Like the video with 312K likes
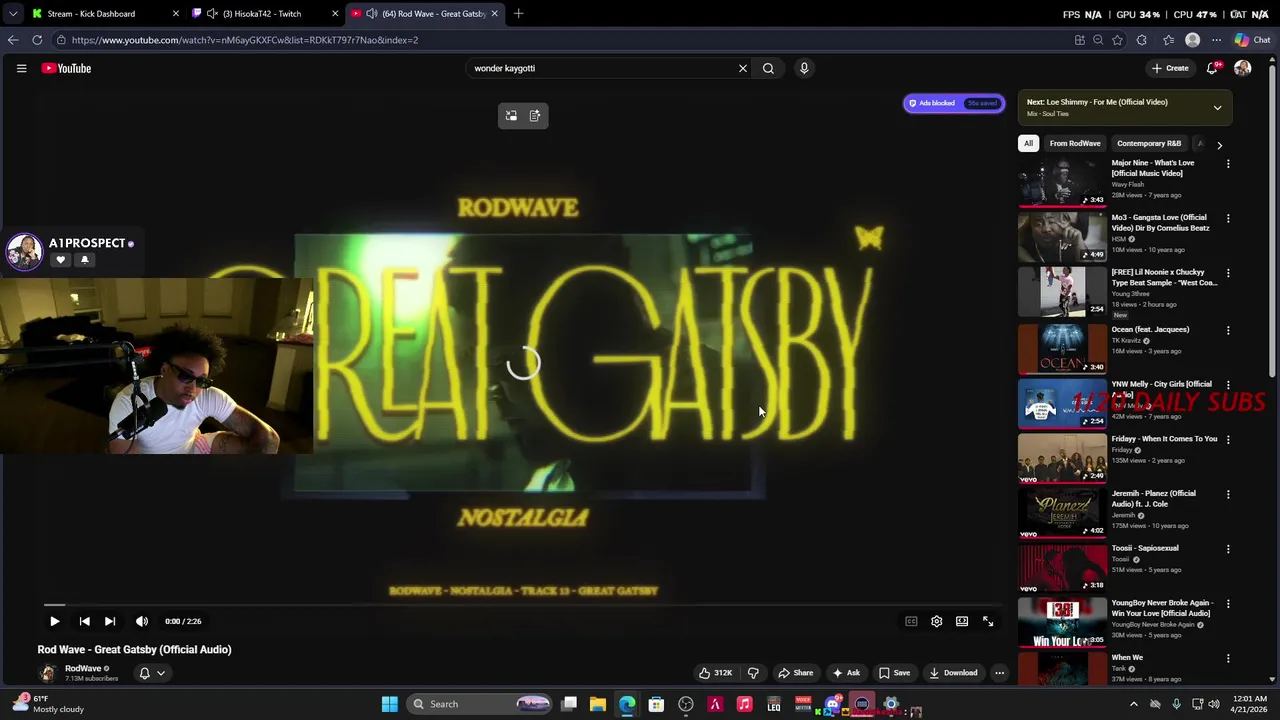The image size is (1280, 720). (715, 673)
